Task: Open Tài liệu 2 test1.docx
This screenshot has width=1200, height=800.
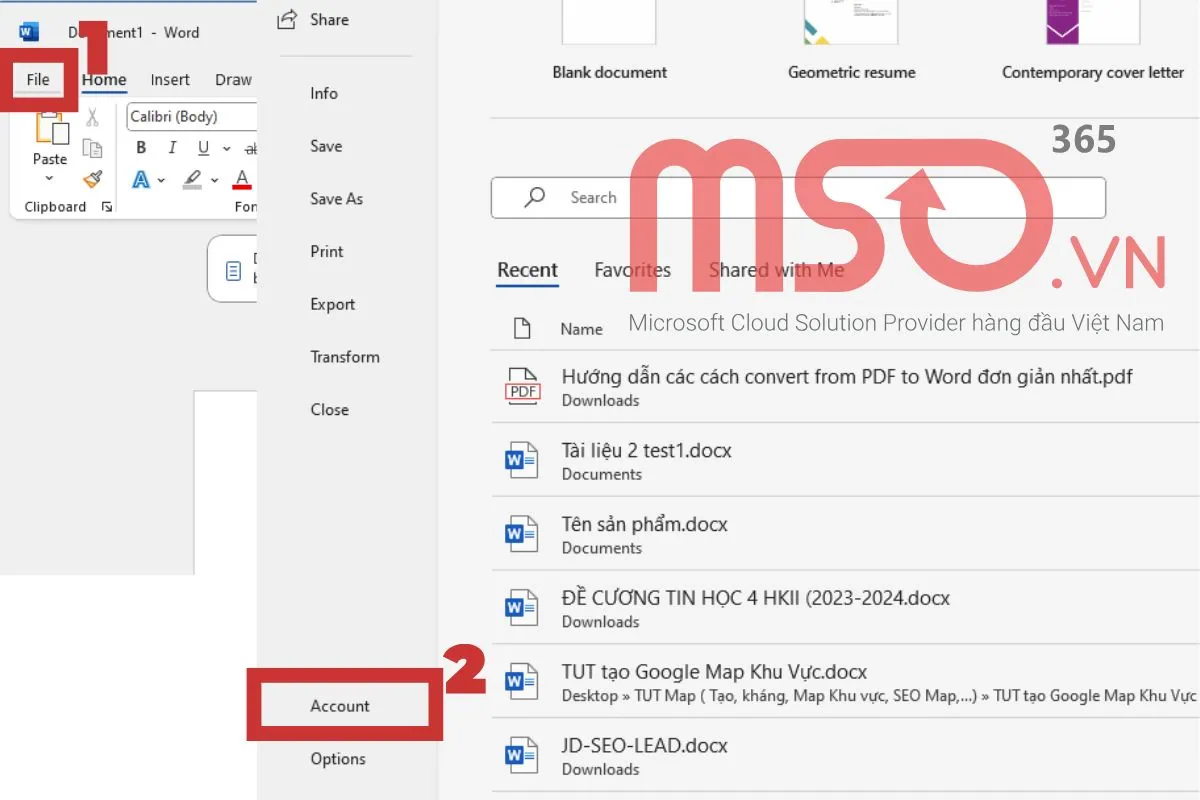Action: pyautogui.click(x=845, y=461)
